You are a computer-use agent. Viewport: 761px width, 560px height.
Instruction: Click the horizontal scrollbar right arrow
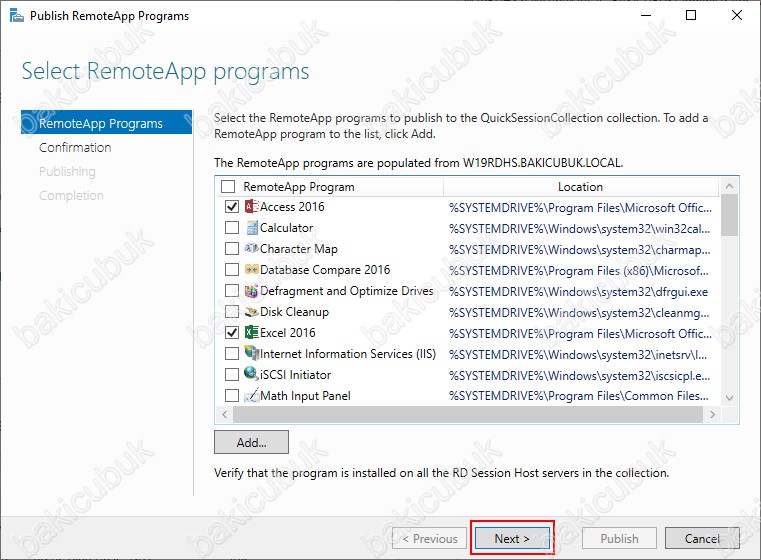pyautogui.click(x=712, y=414)
